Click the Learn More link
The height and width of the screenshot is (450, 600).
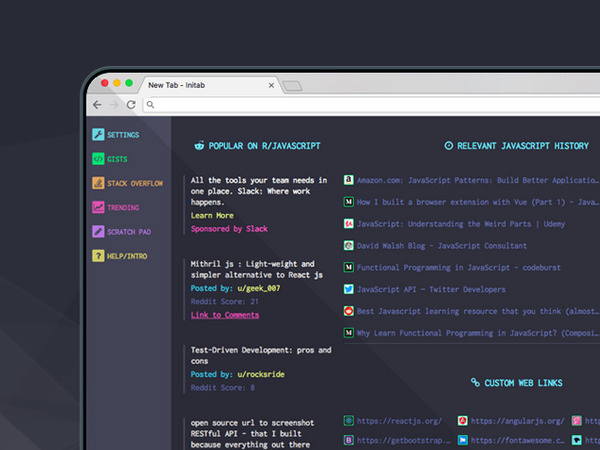[x=212, y=215]
